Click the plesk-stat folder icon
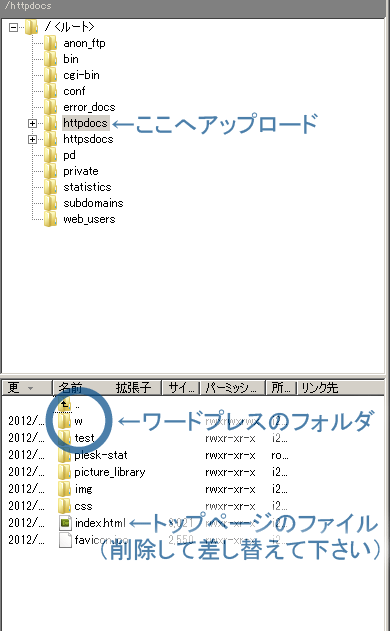390x631 pixels. 64,455
